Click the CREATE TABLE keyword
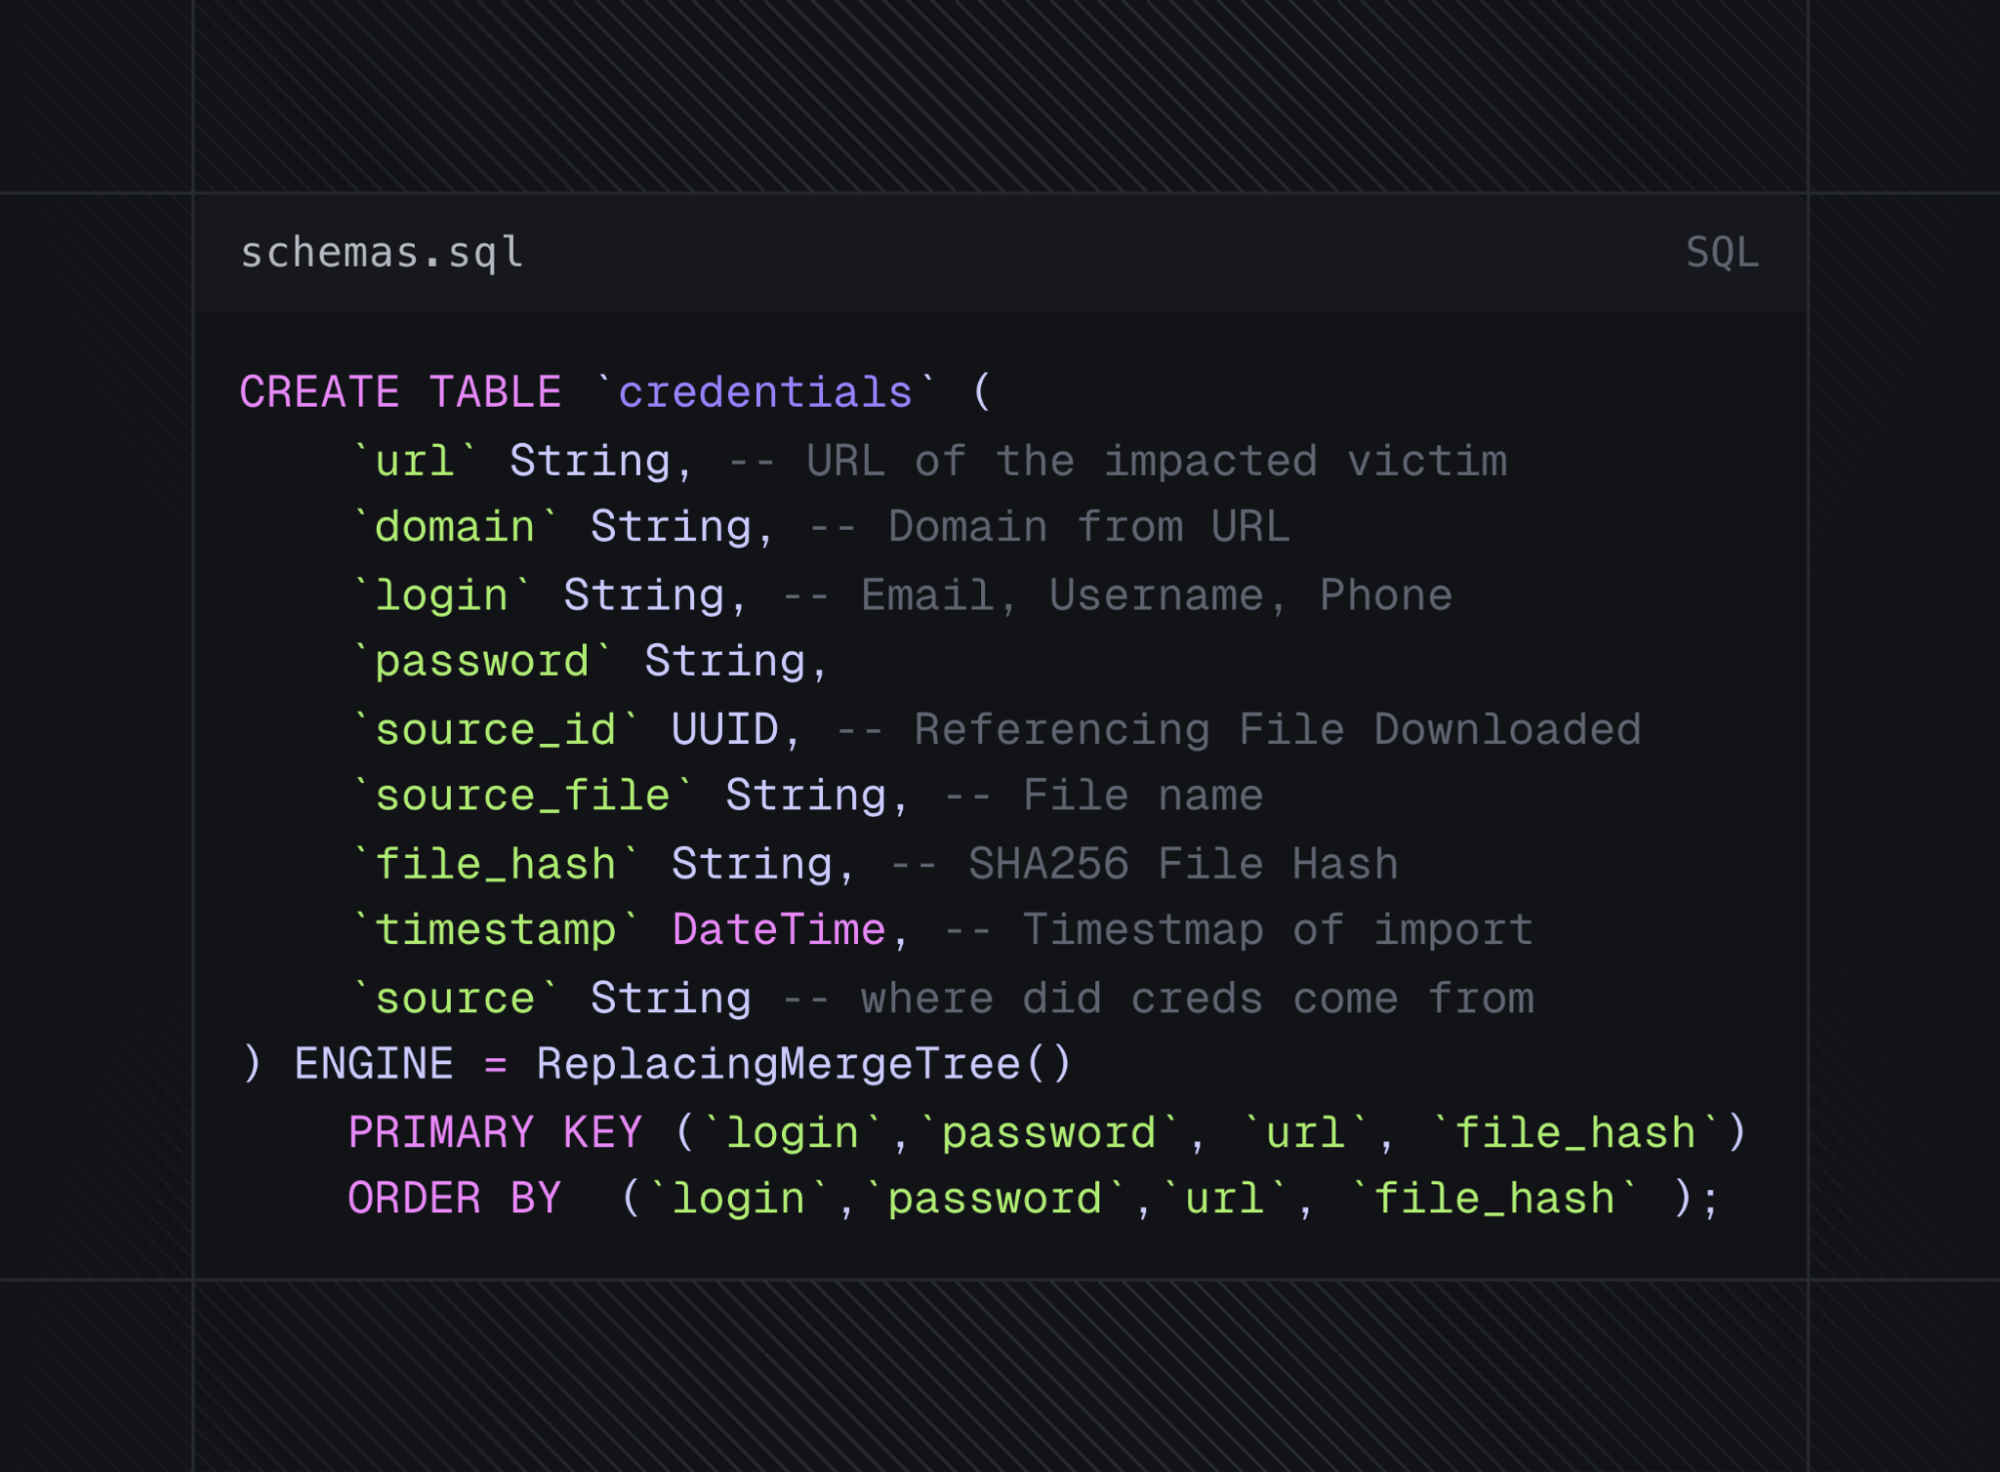Image resolution: width=2000 pixels, height=1472 pixels. tap(400, 392)
